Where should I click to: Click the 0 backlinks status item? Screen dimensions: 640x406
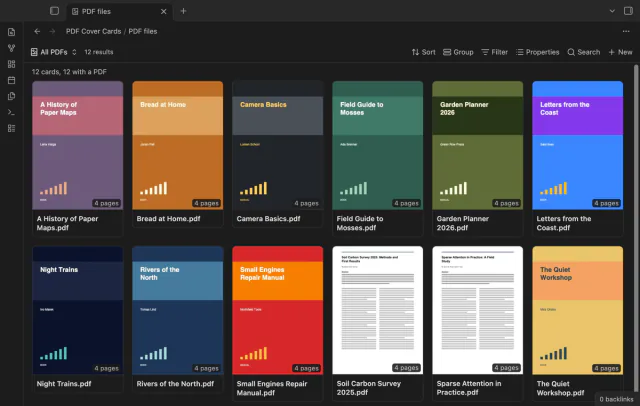616,399
